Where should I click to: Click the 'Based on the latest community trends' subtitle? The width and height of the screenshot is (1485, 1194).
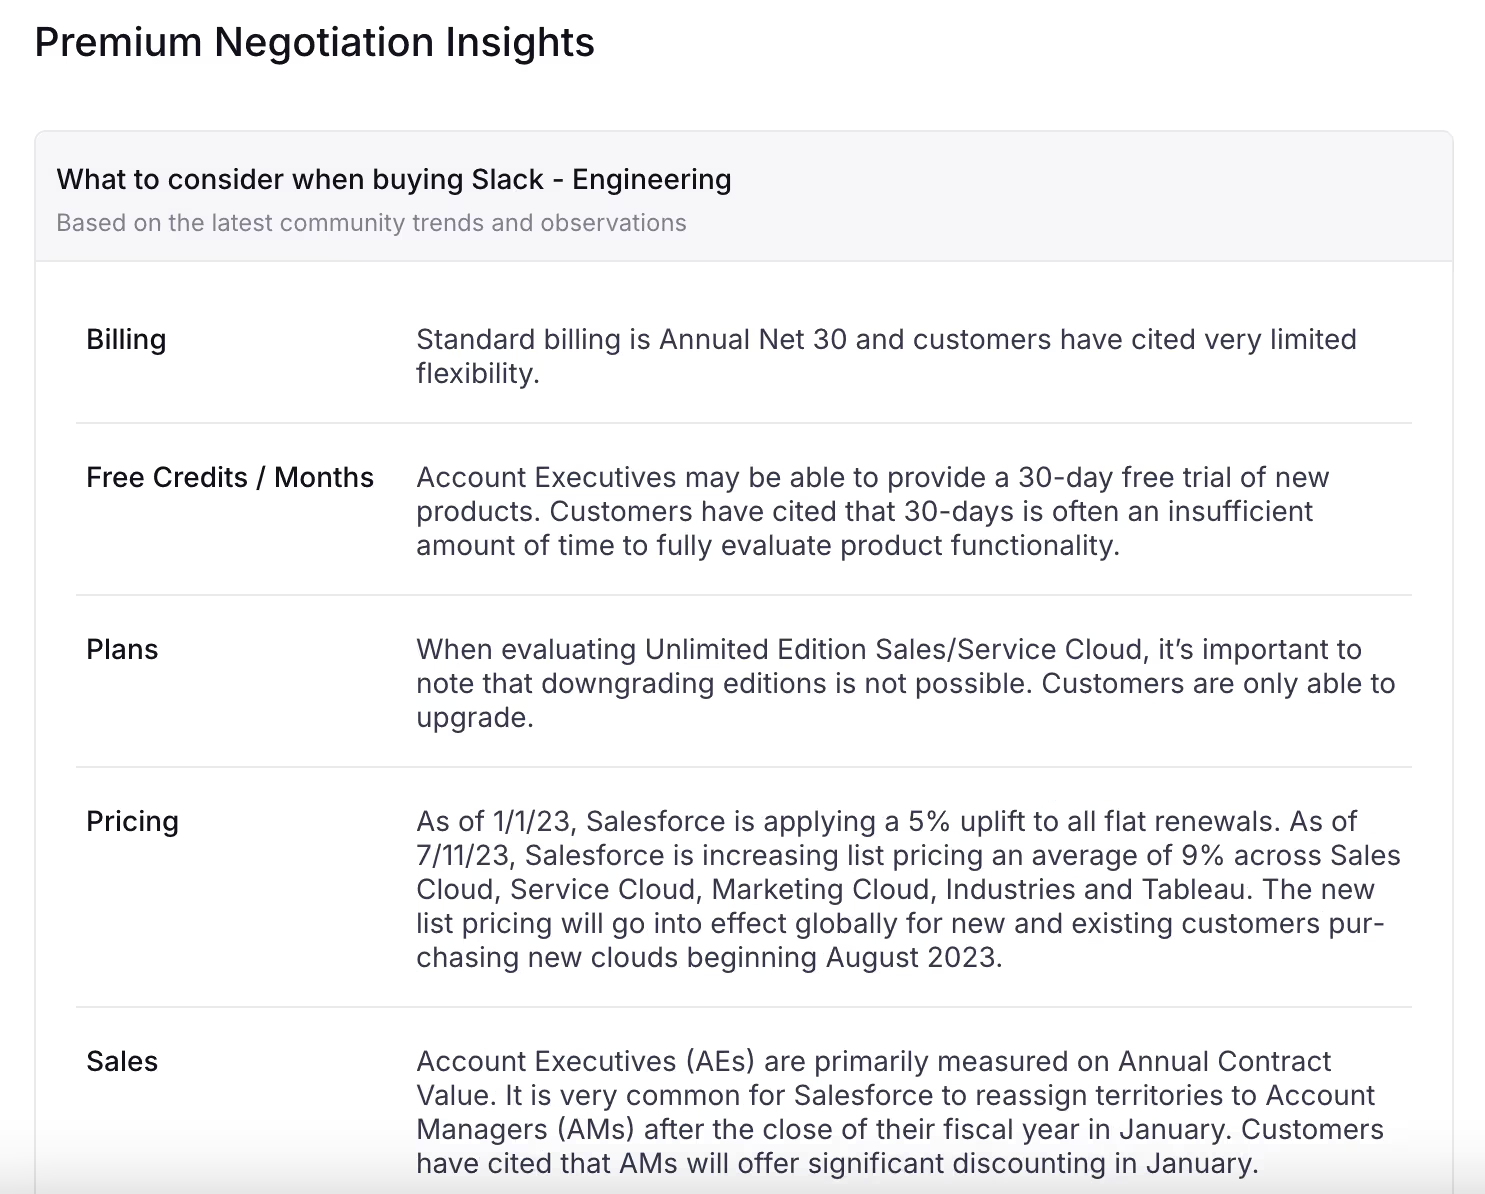coord(371,223)
